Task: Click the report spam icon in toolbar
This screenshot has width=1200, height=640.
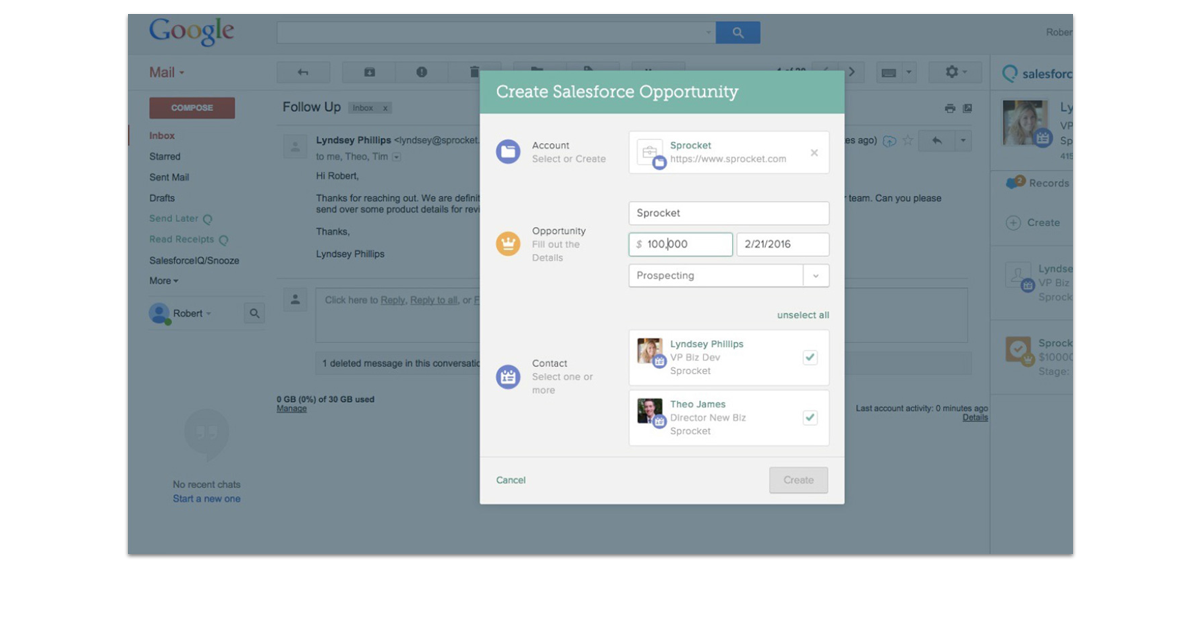Action: pyautogui.click(x=421, y=72)
